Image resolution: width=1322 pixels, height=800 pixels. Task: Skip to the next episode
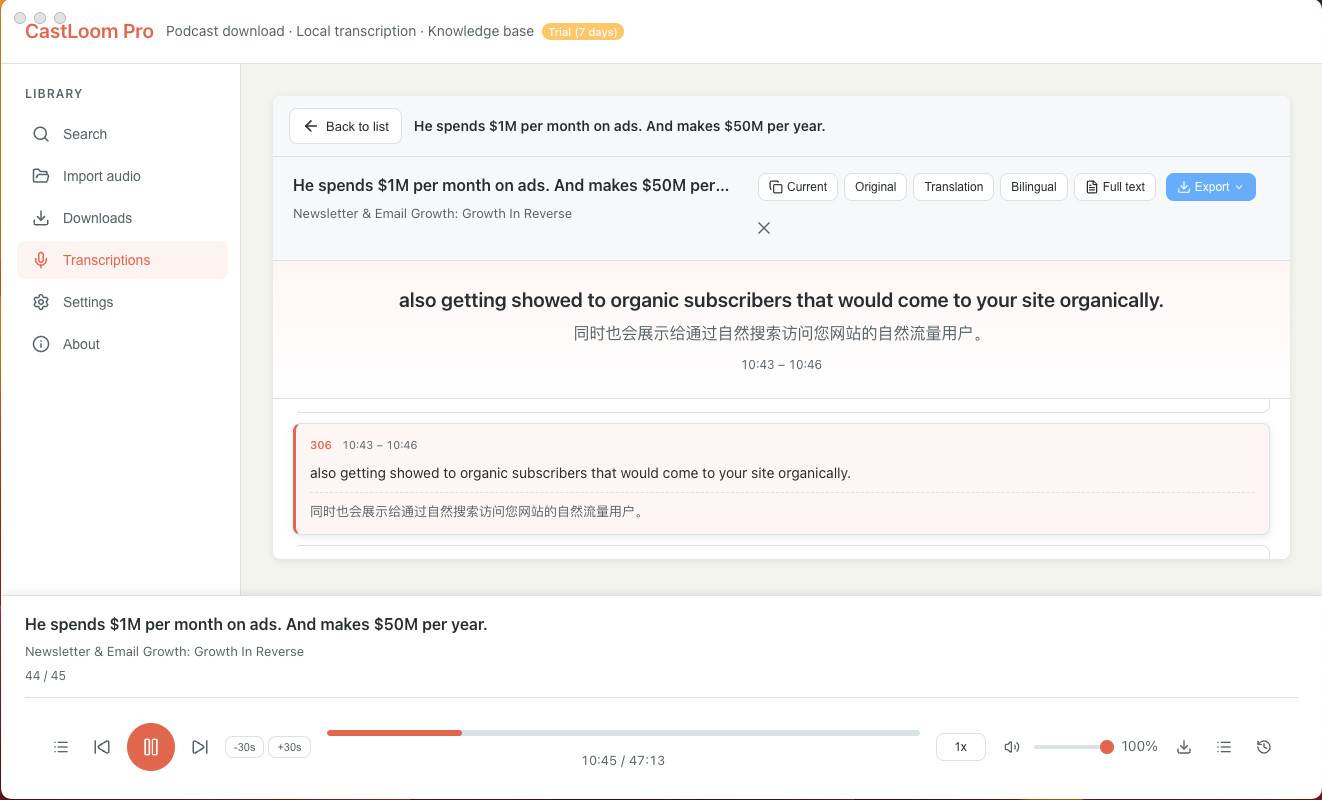pos(200,747)
